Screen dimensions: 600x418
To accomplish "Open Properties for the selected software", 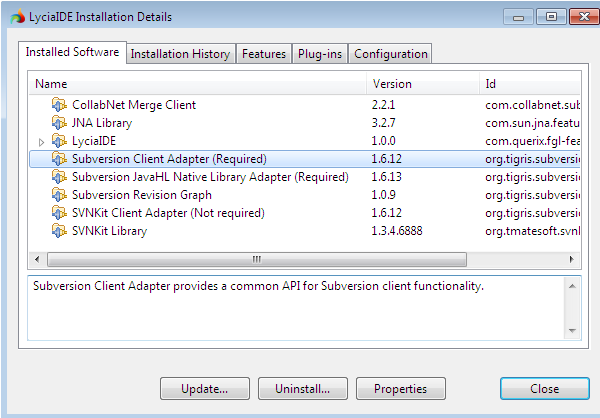I will pyautogui.click(x=400, y=389).
